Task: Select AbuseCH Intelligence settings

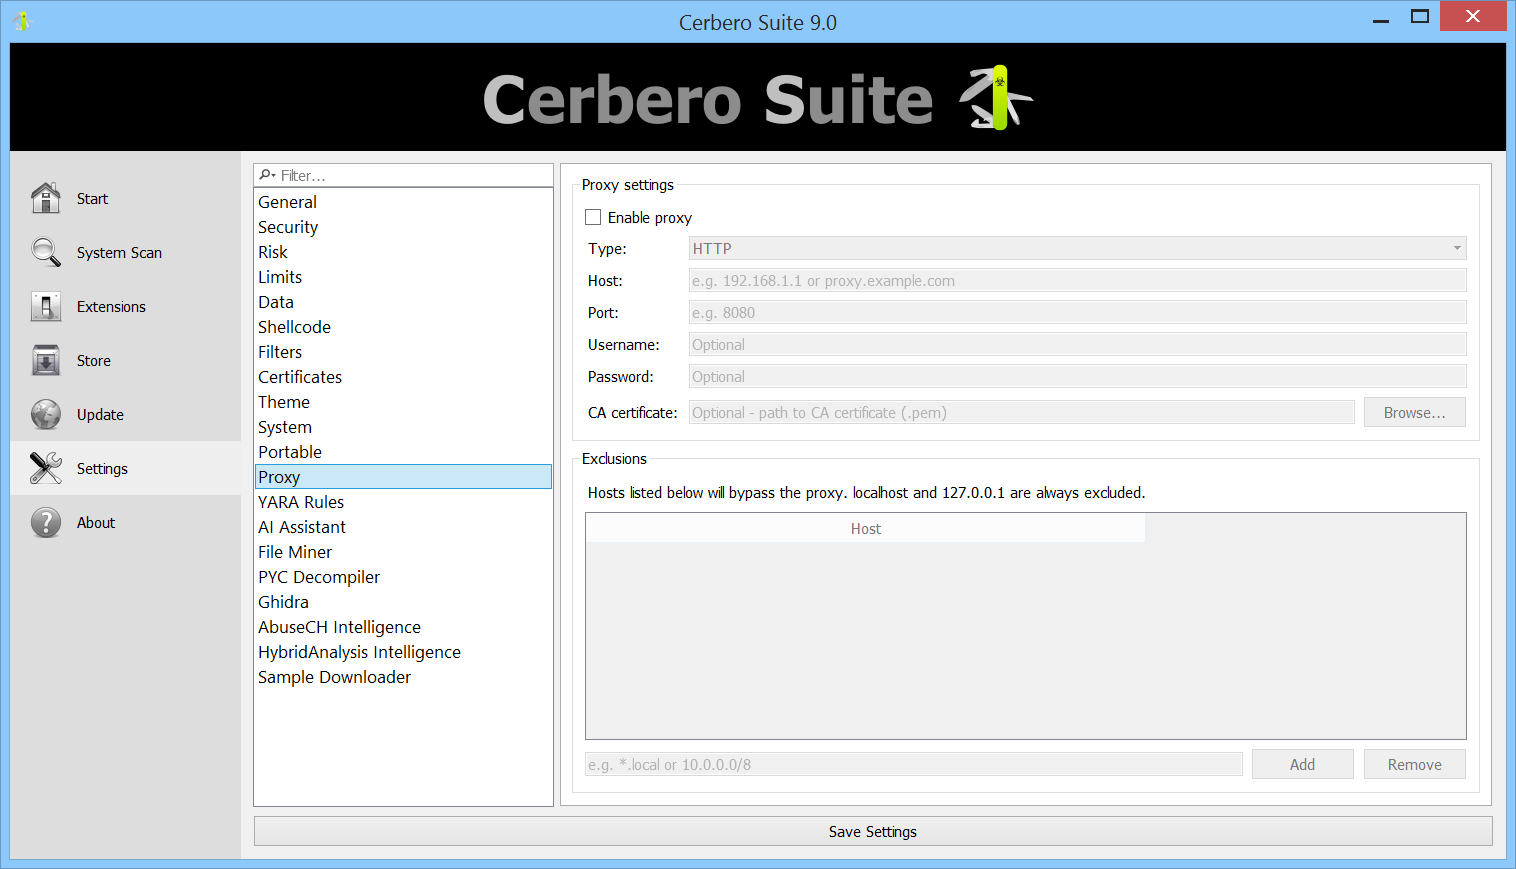Action: [x=403, y=627]
